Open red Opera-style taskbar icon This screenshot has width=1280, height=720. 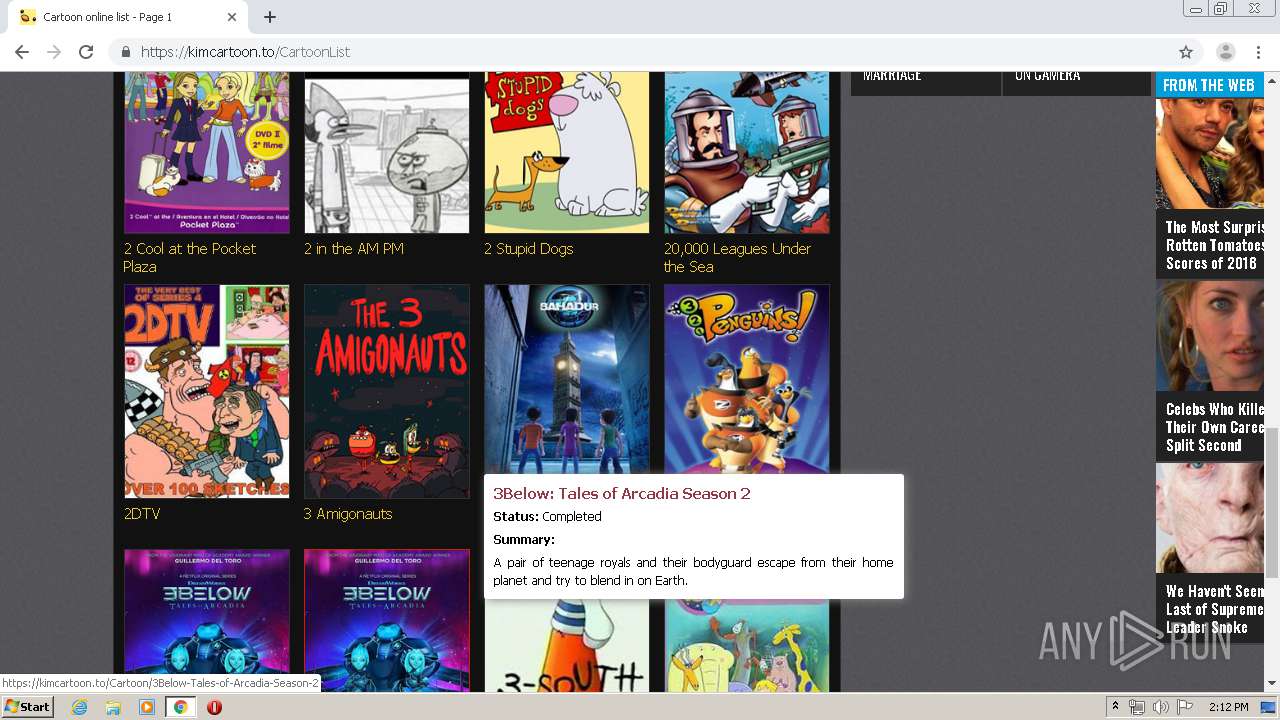coord(214,707)
